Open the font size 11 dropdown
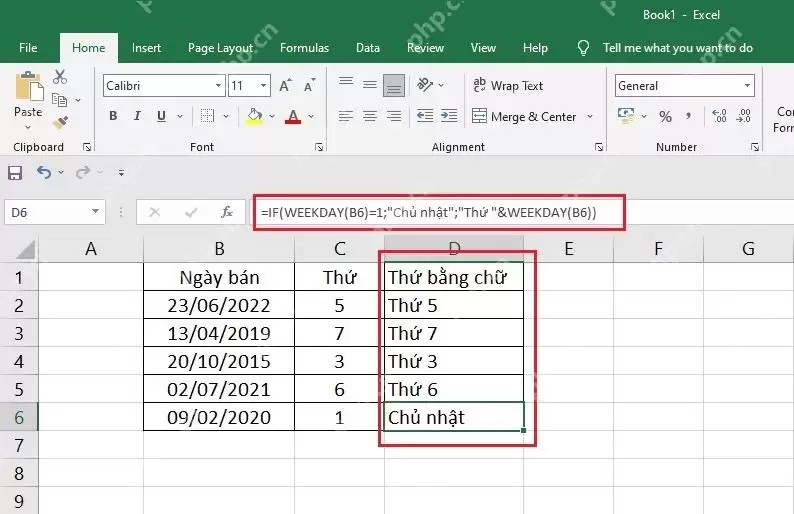794x514 pixels. (263, 86)
